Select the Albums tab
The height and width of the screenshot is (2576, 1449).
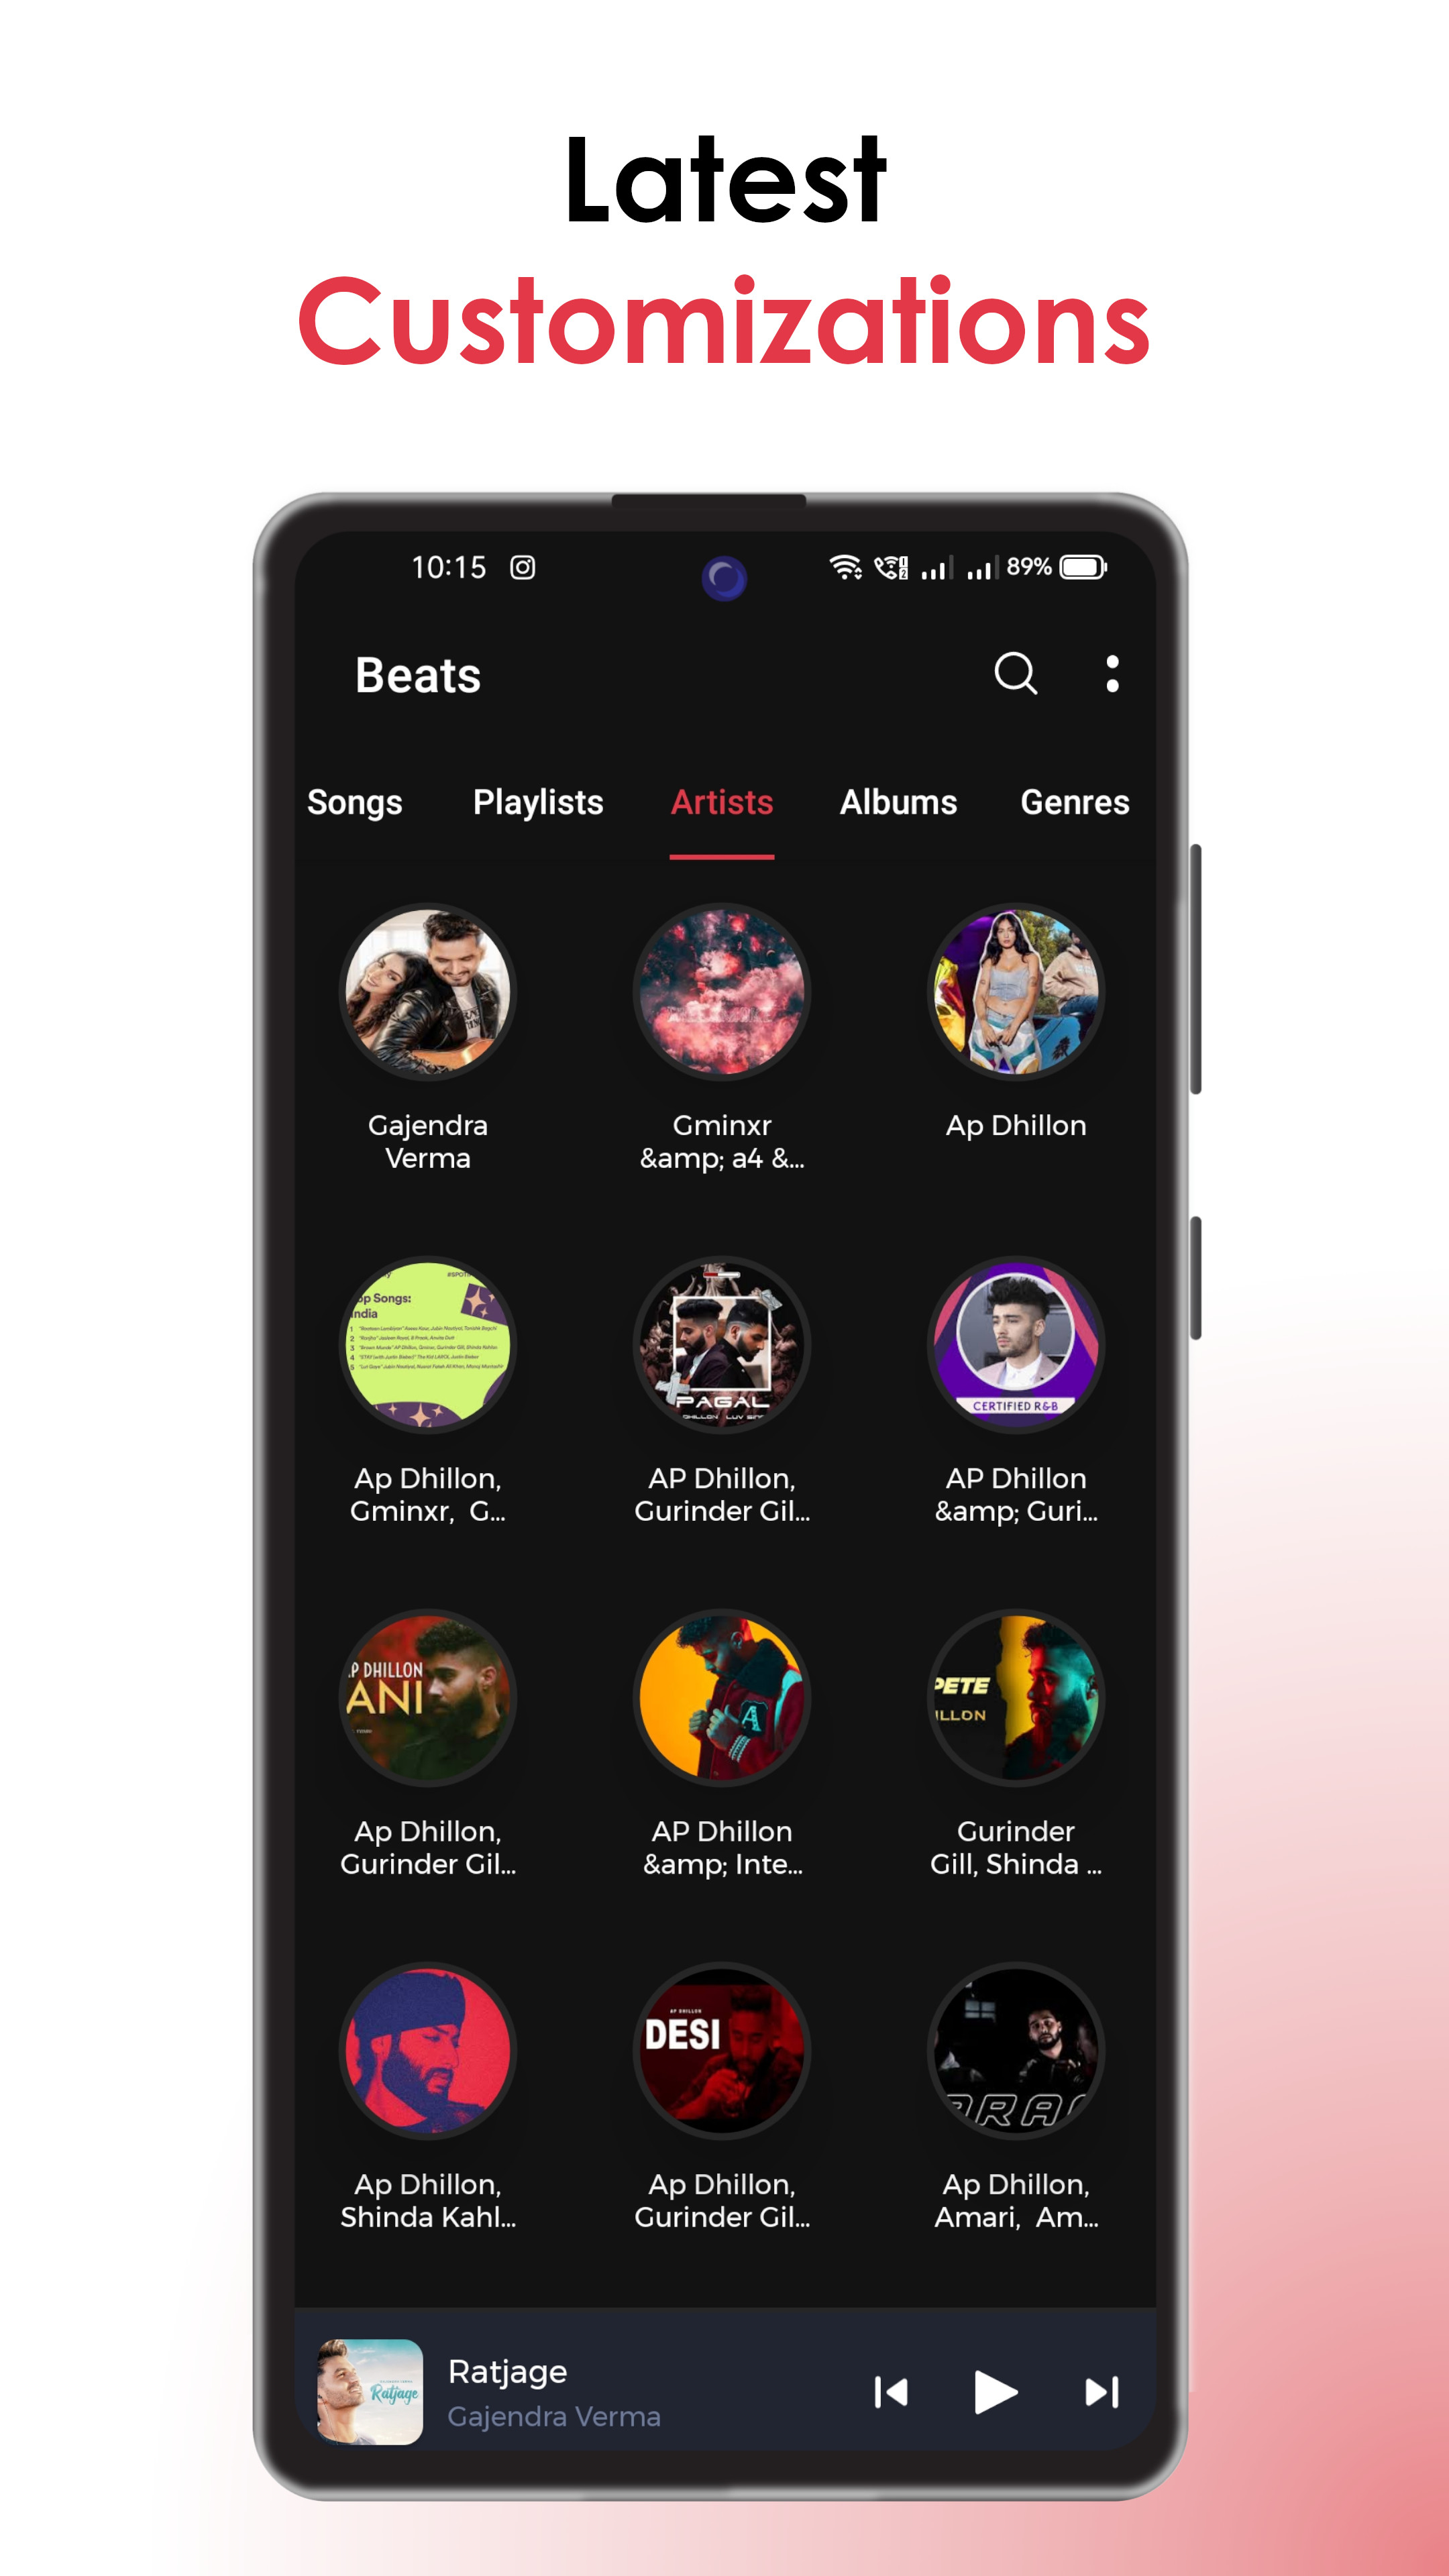897,802
